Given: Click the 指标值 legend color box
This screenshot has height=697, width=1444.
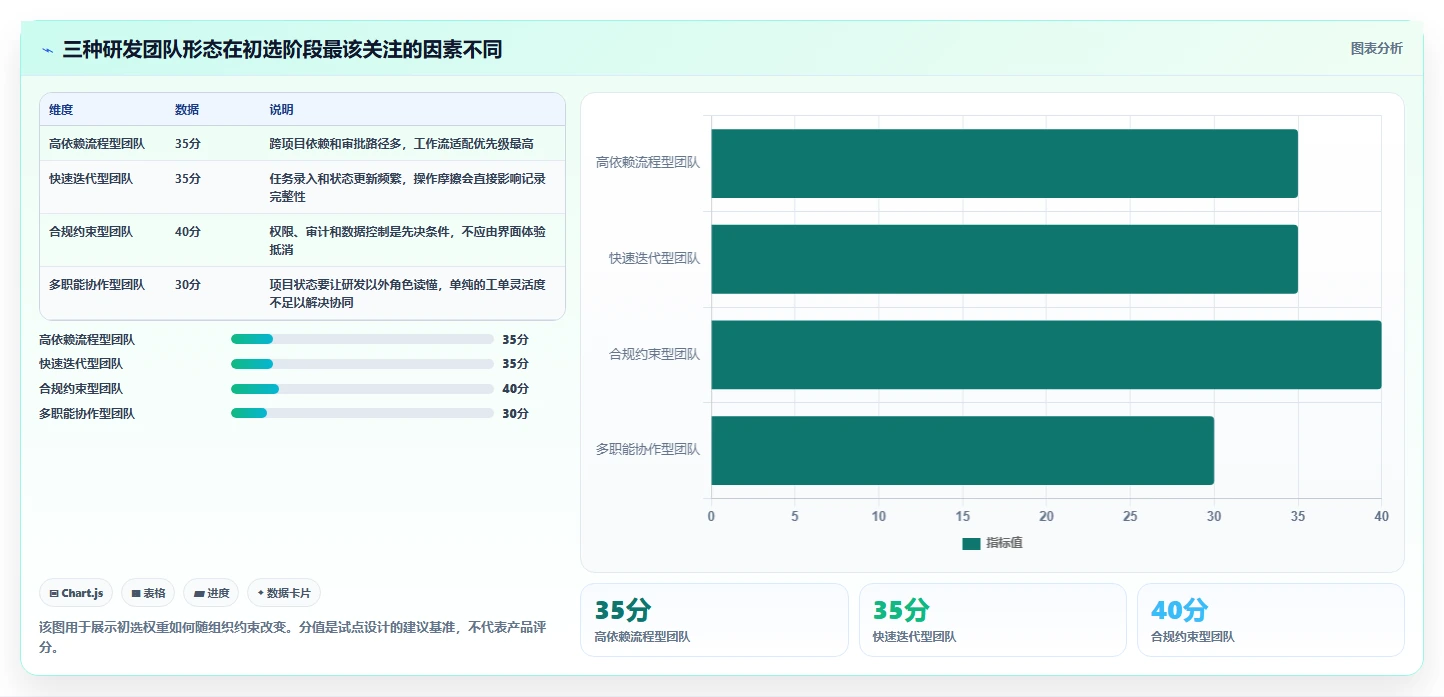Looking at the screenshot, I should [x=971, y=543].
